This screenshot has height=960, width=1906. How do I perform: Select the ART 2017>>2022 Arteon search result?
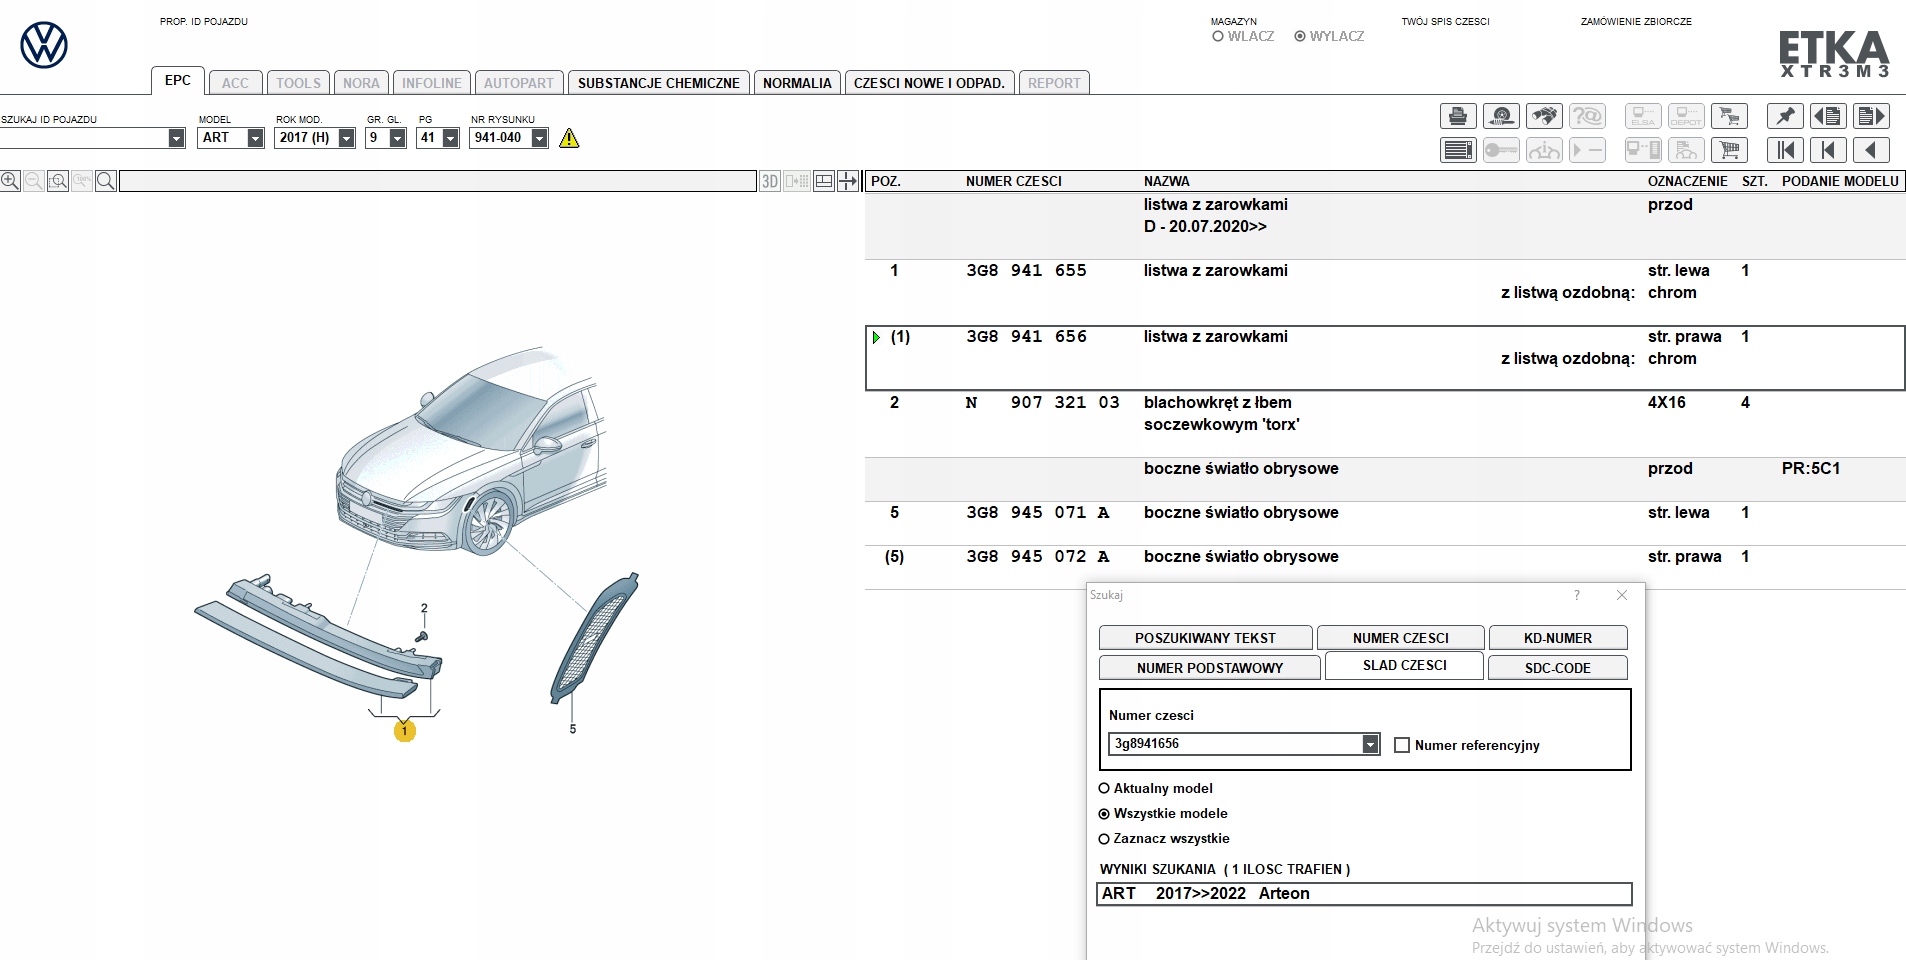(x=1363, y=894)
